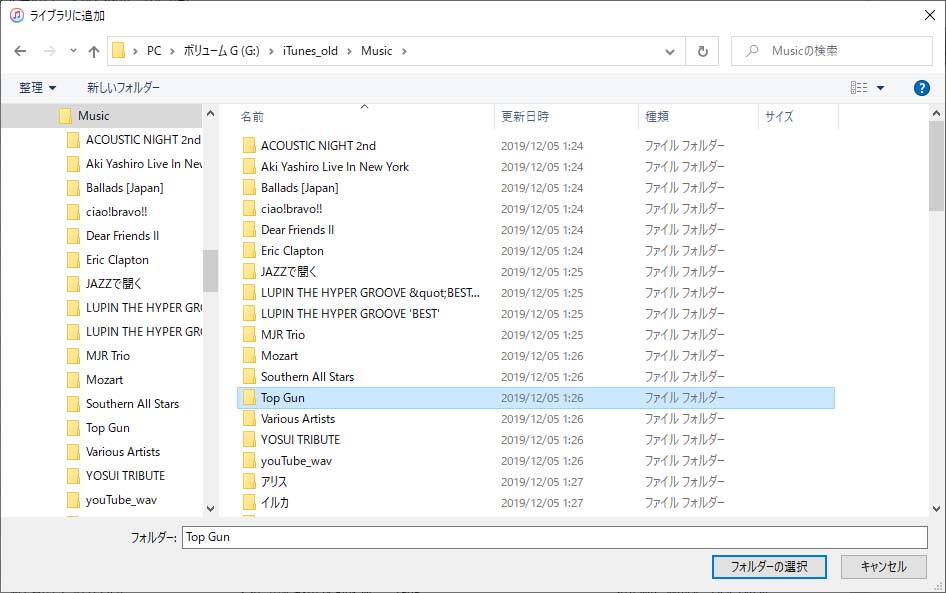Click the iTunes icon in title bar
Viewport: 946px width, 593px height.
16,15
